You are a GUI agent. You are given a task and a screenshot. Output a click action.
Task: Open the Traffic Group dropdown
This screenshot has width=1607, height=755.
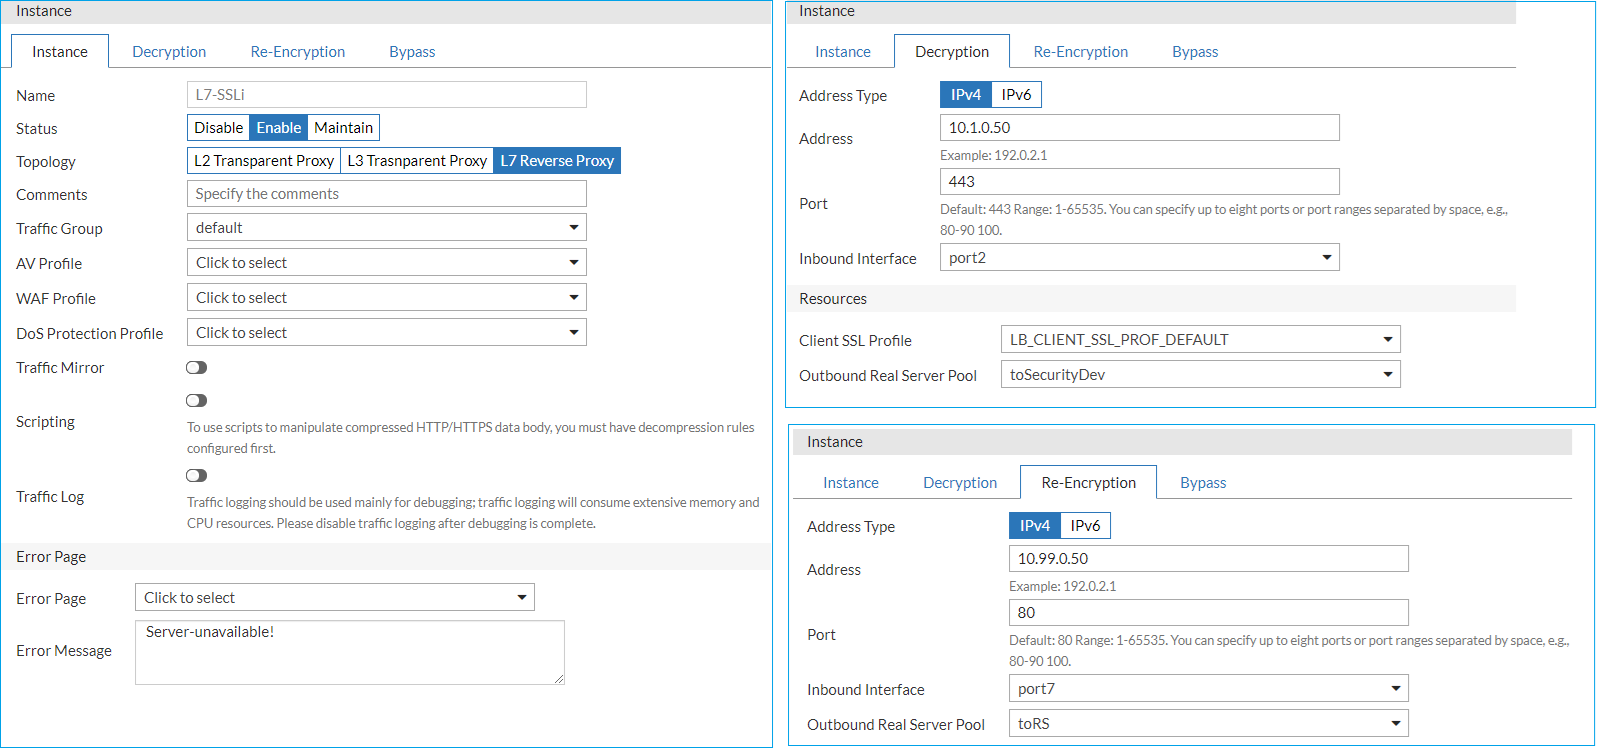pyautogui.click(x=386, y=228)
